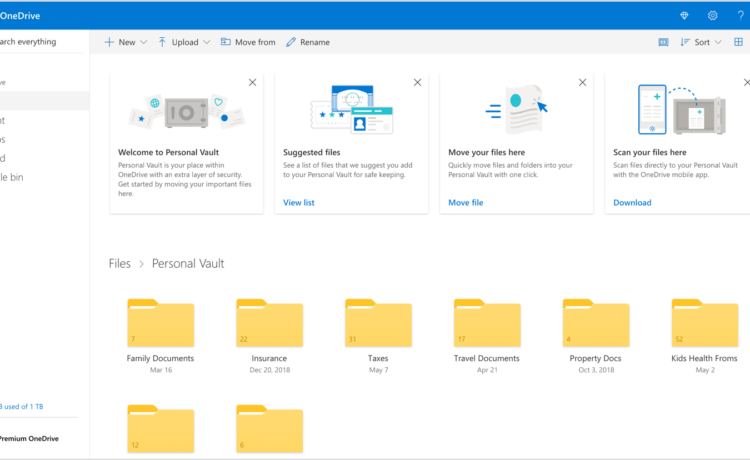Click the Personal Vault lock icon in toolbar

663,42
